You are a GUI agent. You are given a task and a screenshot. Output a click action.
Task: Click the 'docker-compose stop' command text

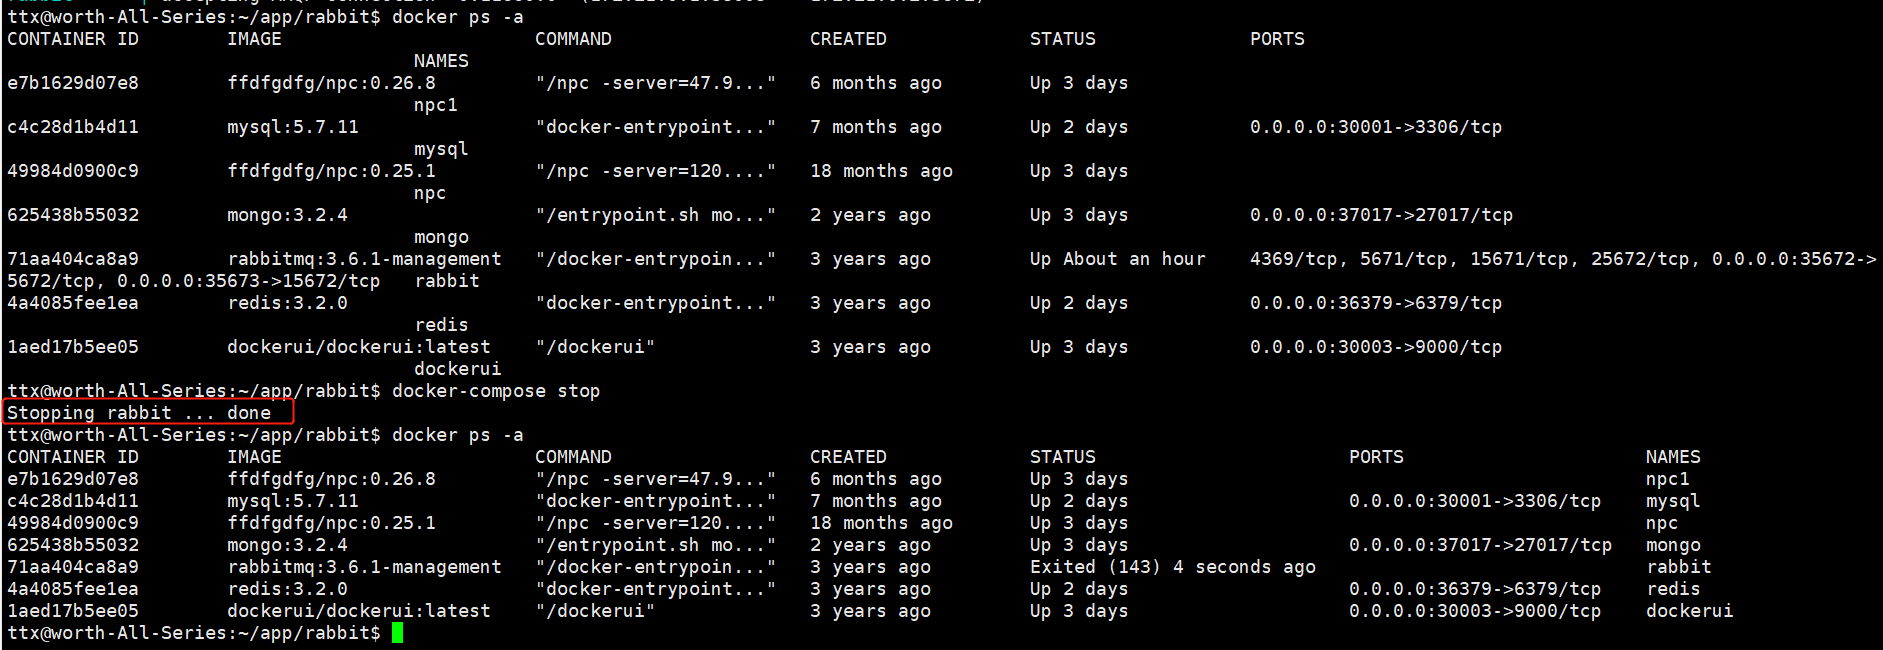coord(496,391)
